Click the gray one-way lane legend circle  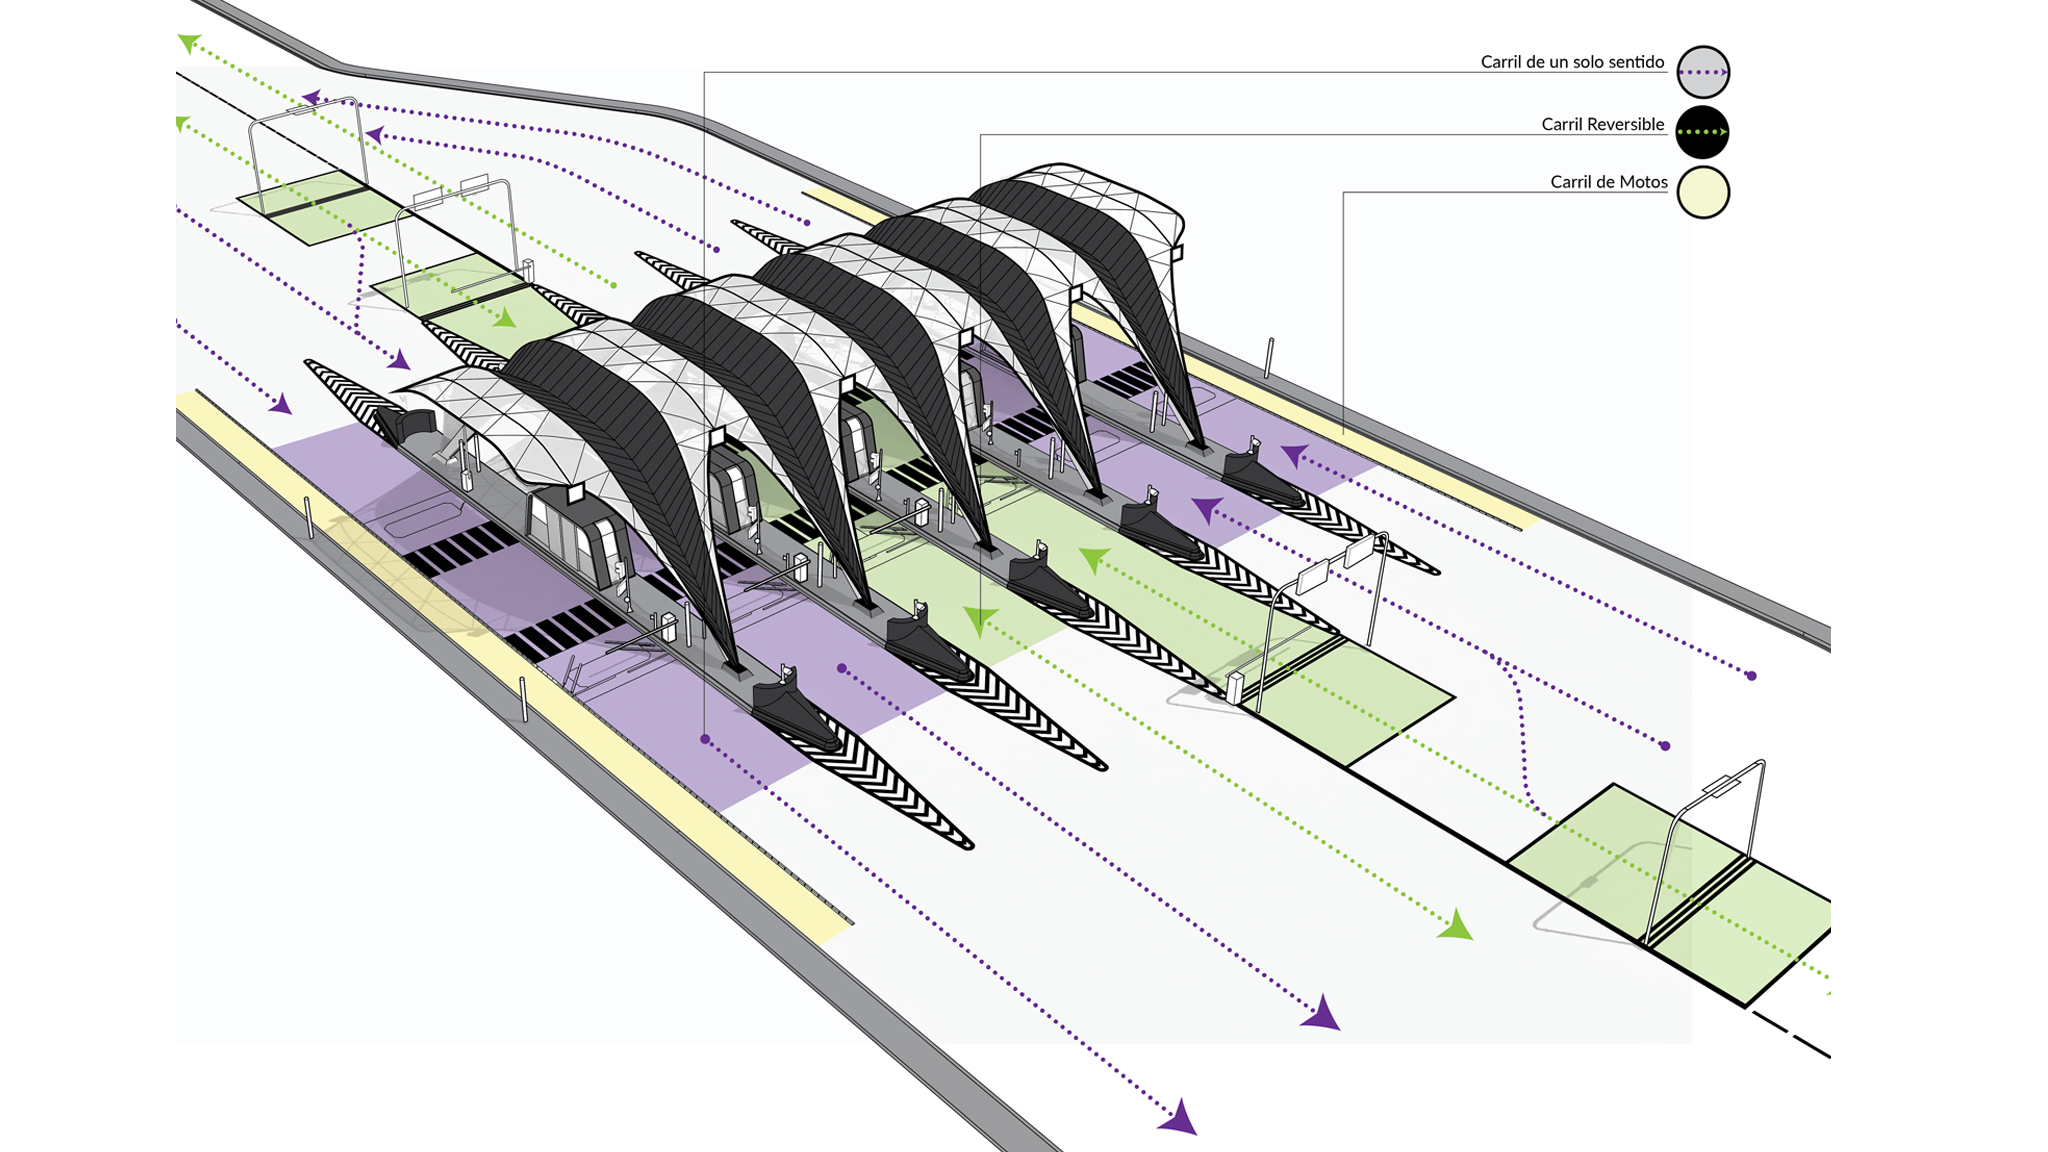coord(1703,72)
